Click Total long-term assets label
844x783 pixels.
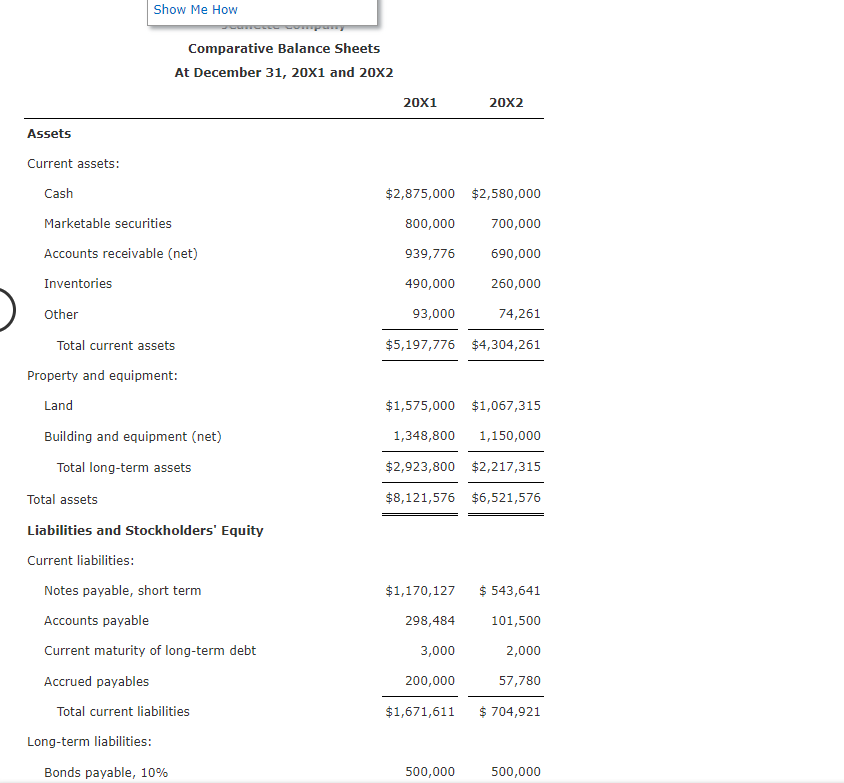pyautogui.click(x=124, y=468)
